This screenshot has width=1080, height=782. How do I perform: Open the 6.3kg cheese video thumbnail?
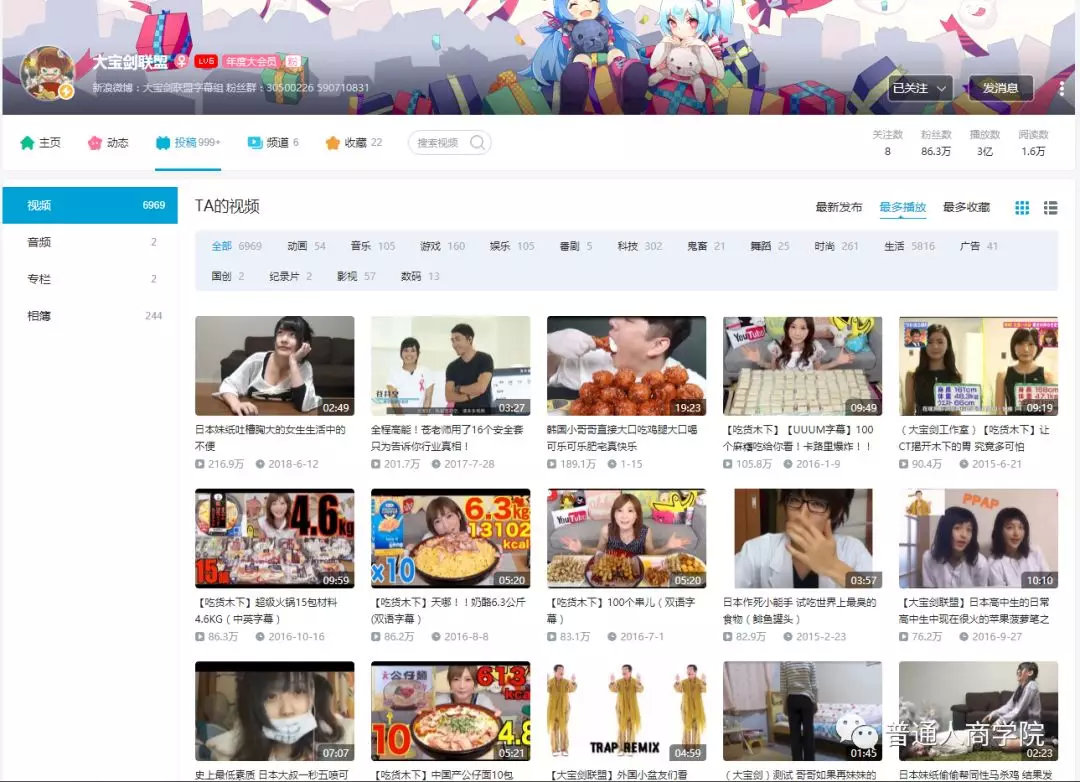(x=450, y=539)
